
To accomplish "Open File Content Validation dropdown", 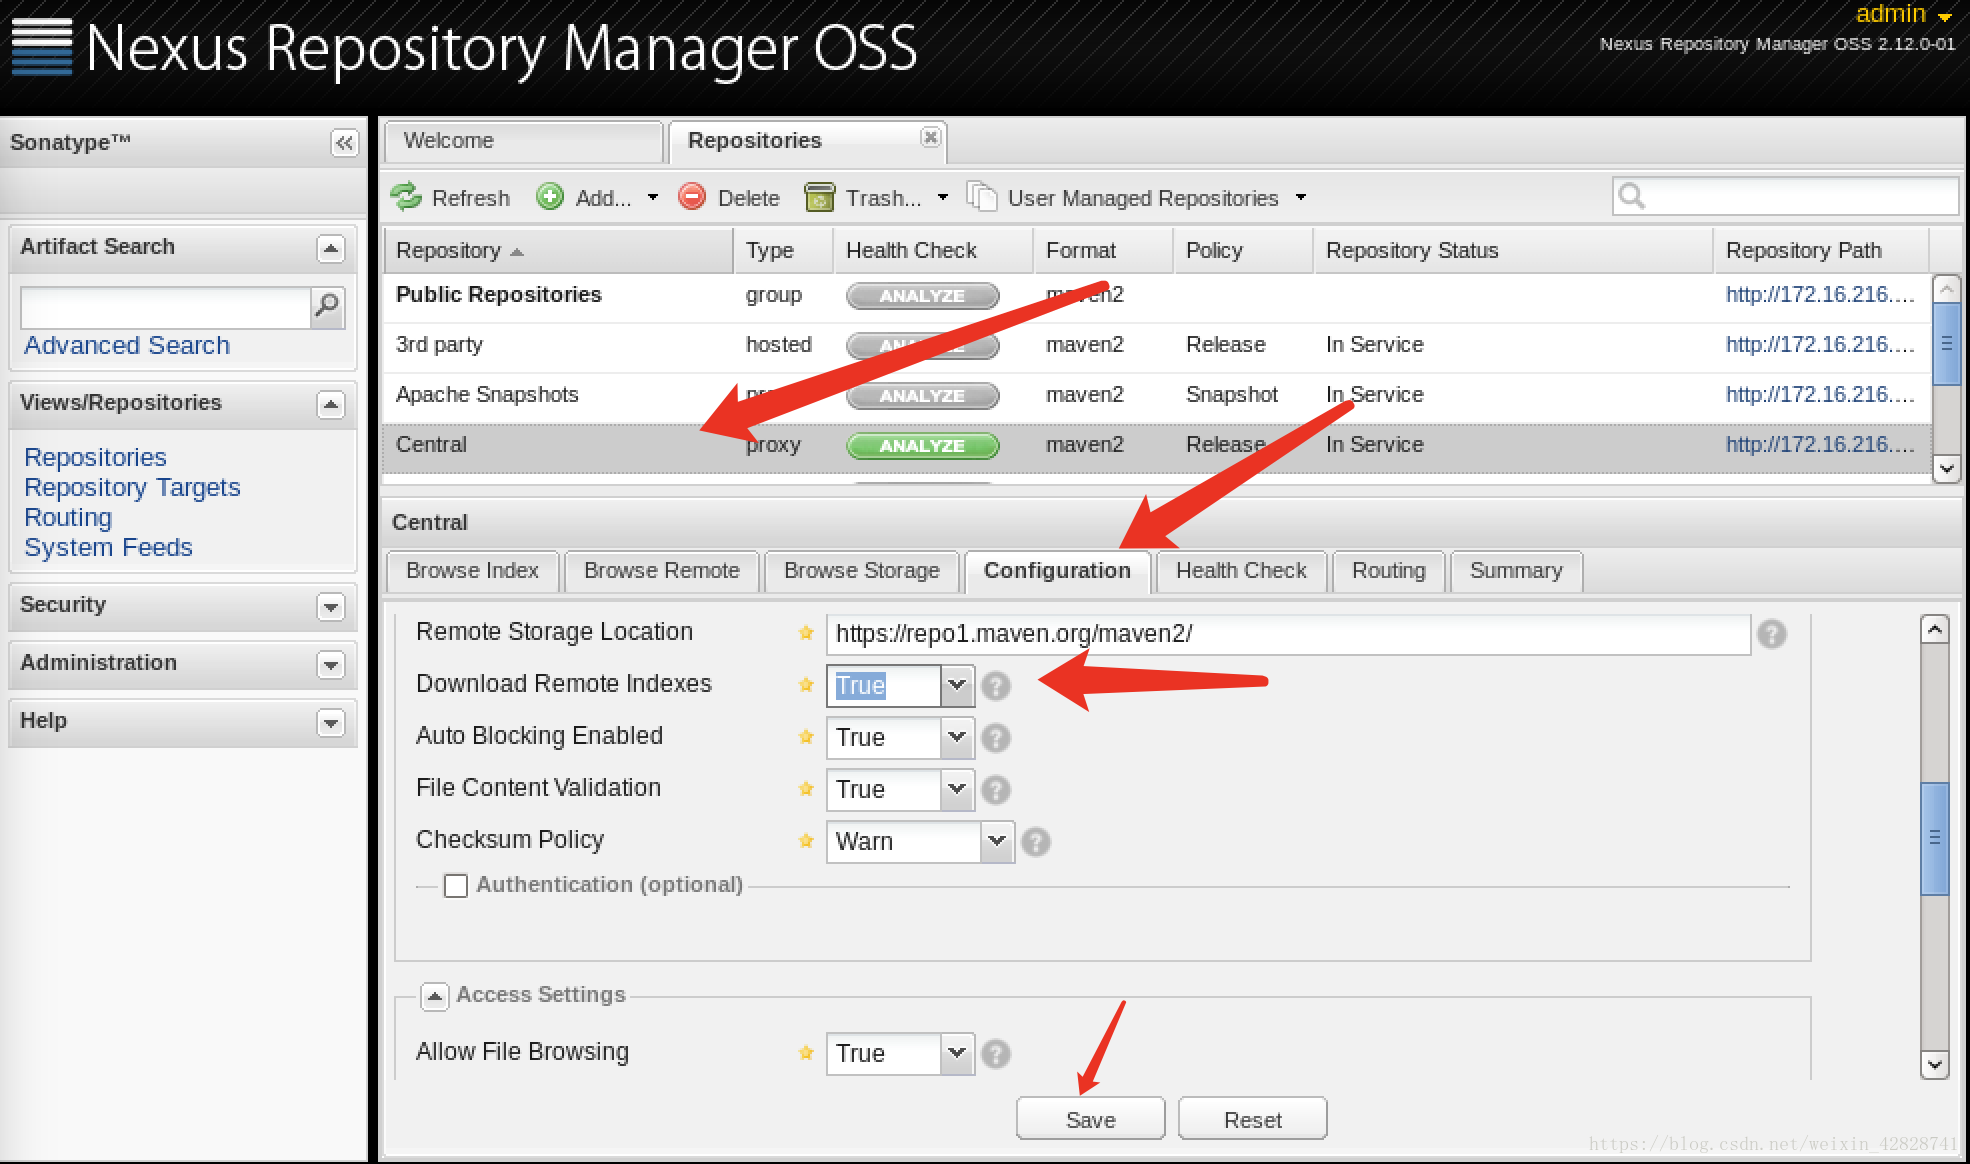I will pos(957,790).
